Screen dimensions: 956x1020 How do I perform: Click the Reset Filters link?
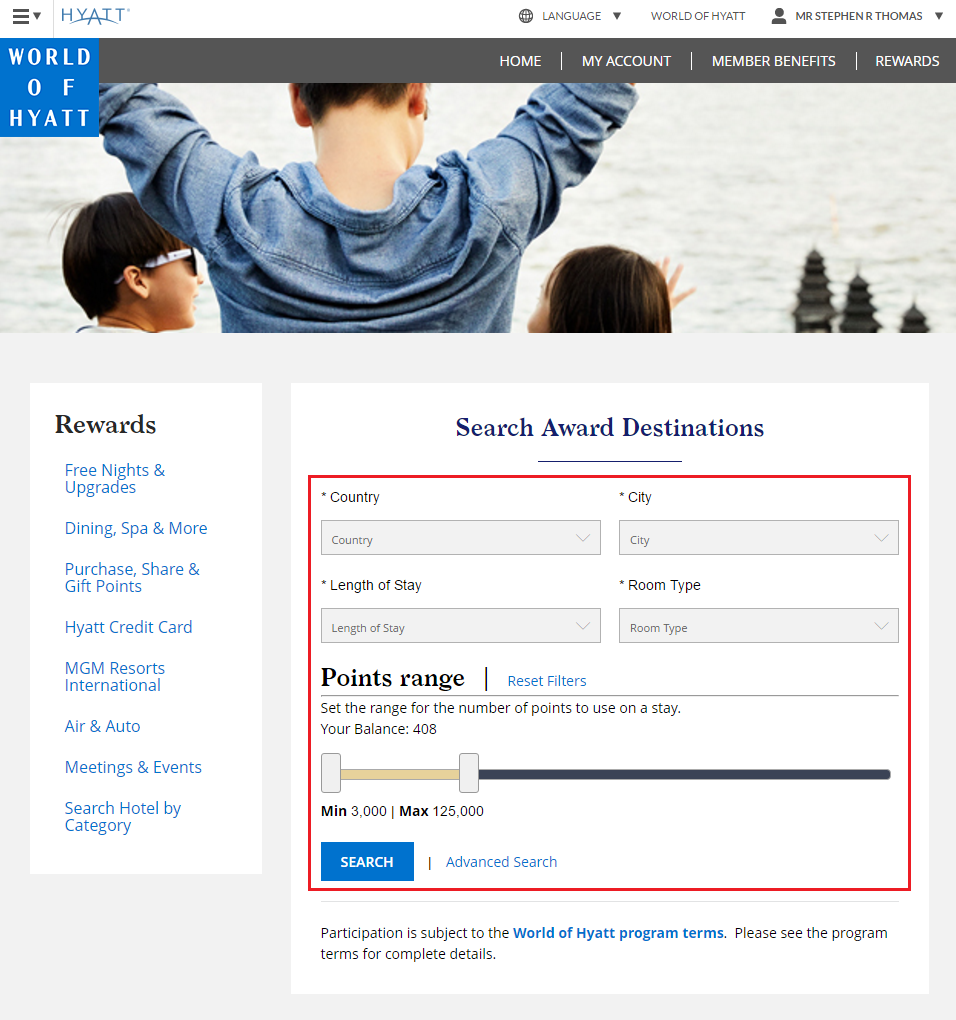(546, 681)
